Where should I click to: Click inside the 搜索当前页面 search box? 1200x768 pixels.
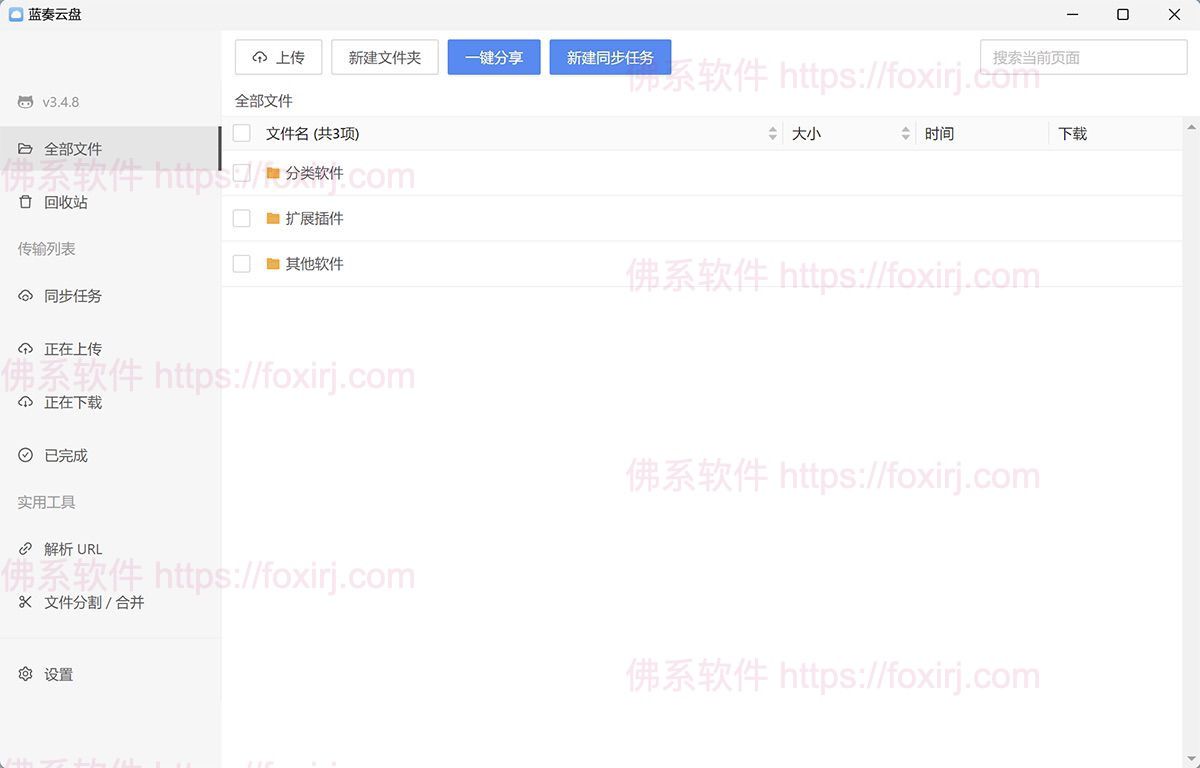pyautogui.click(x=1080, y=57)
